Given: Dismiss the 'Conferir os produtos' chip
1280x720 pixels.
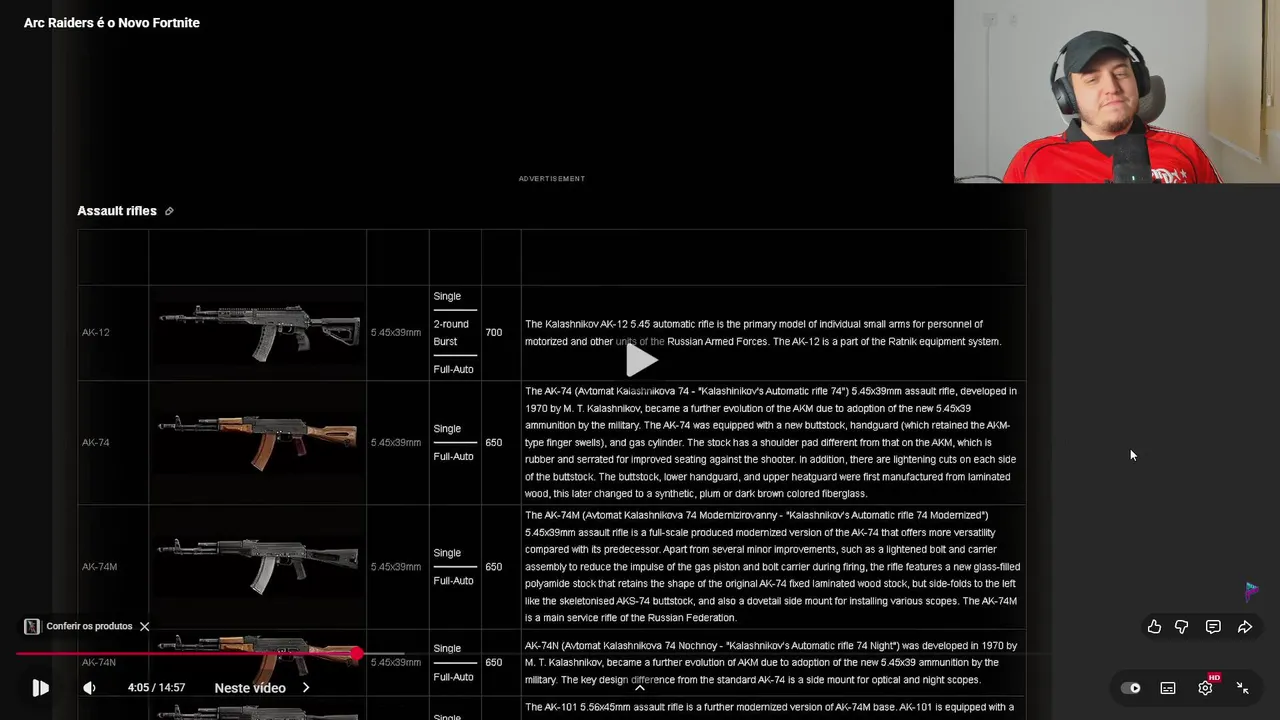Looking at the screenshot, I should [144, 626].
